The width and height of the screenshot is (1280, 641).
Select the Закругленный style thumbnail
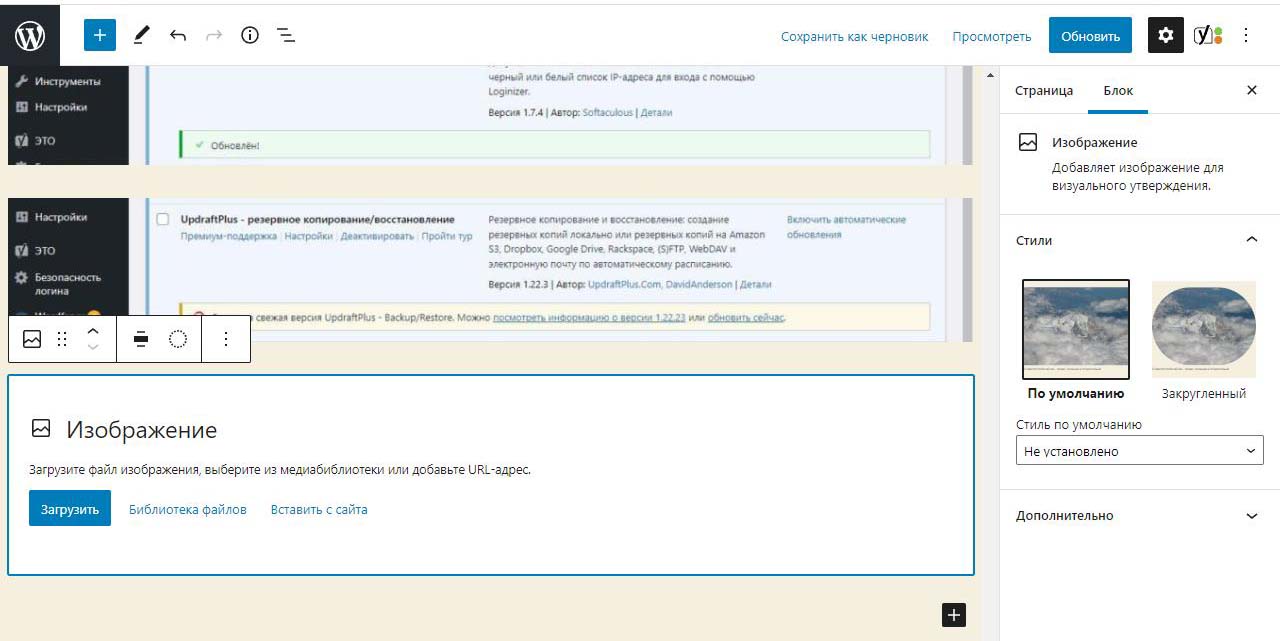click(x=1203, y=330)
